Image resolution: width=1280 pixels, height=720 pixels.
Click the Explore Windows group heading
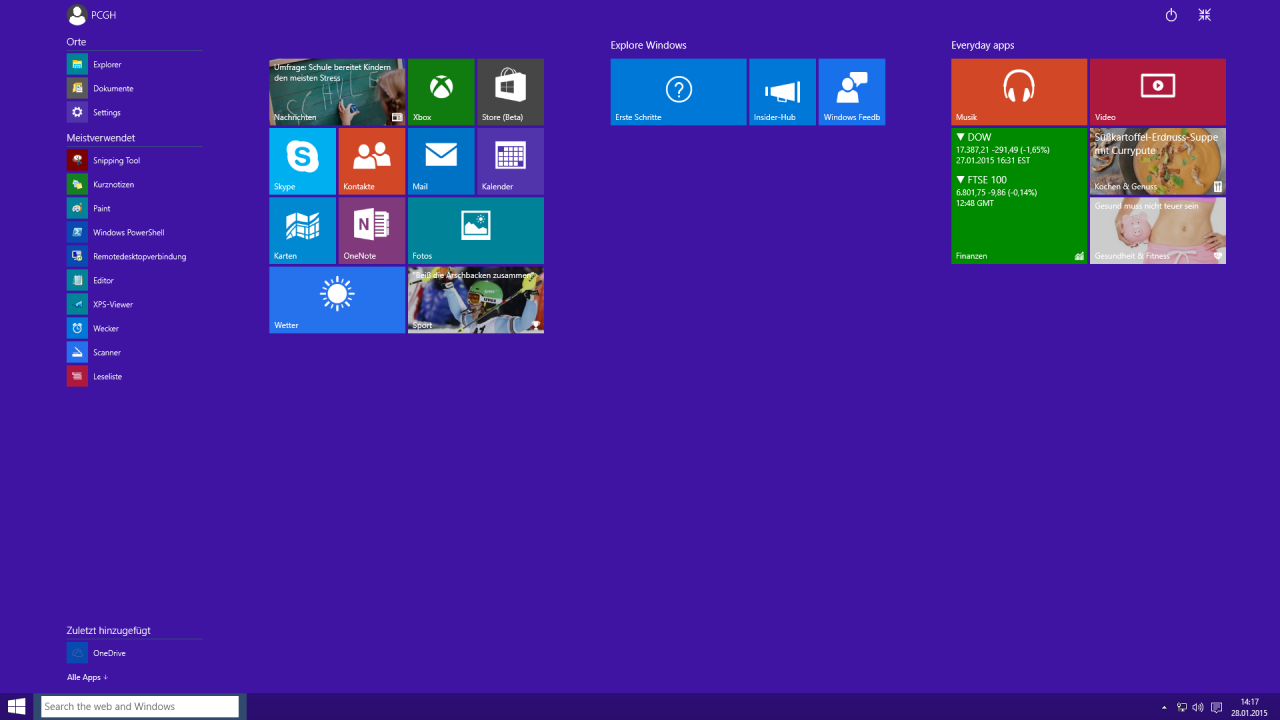[648, 45]
